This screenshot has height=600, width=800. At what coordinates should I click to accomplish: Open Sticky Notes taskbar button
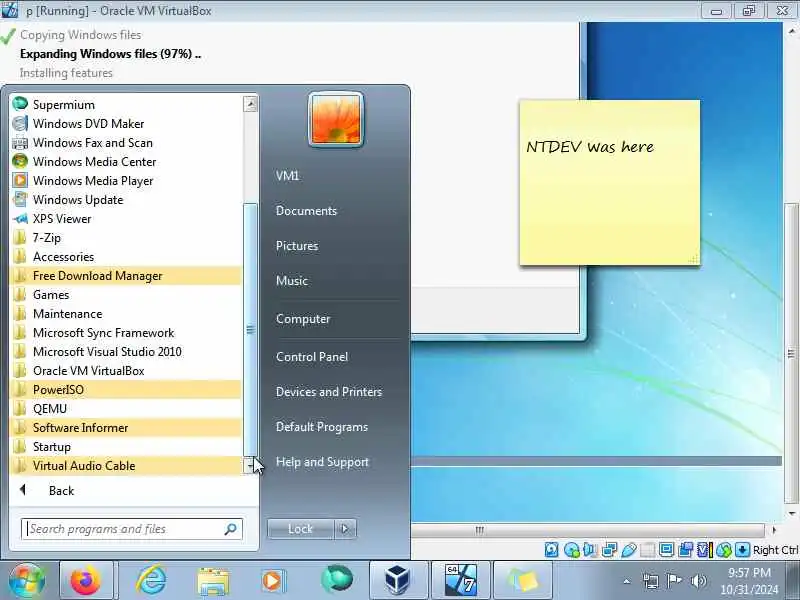[x=523, y=580]
